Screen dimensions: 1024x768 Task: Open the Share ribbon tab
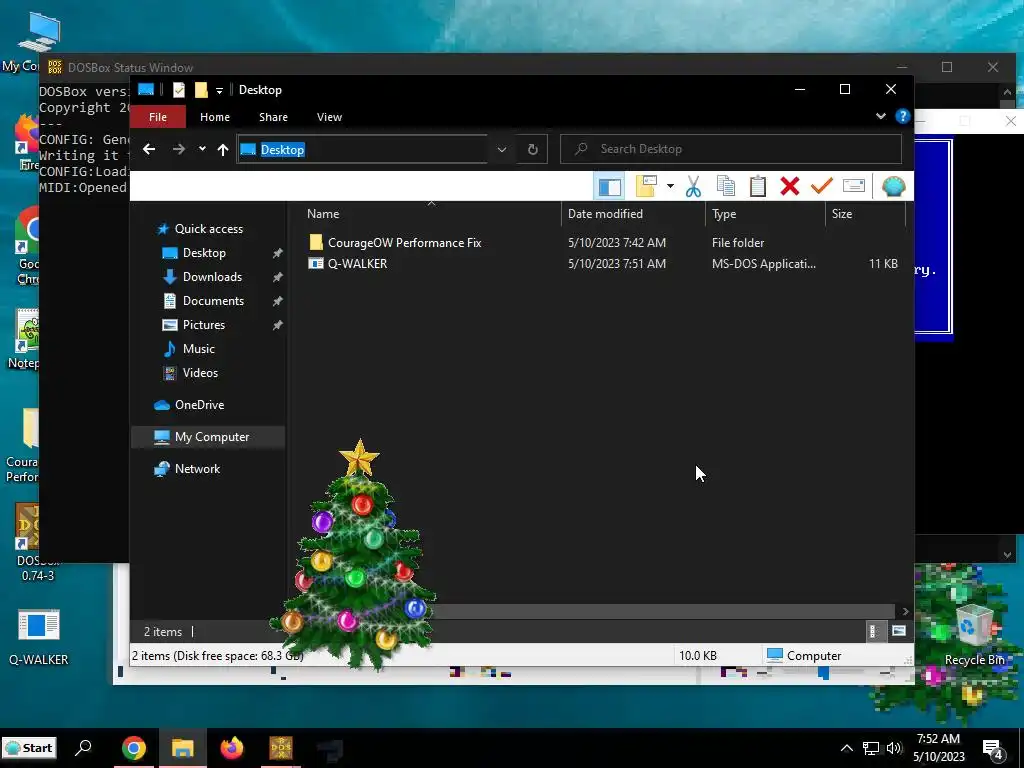(273, 117)
